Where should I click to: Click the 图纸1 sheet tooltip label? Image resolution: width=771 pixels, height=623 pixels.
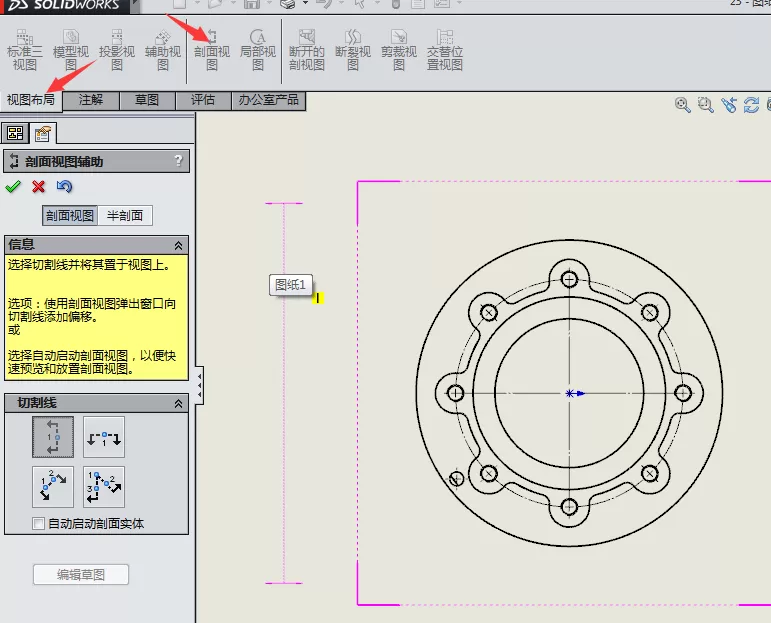pyautogui.click(x=291, y=285)
